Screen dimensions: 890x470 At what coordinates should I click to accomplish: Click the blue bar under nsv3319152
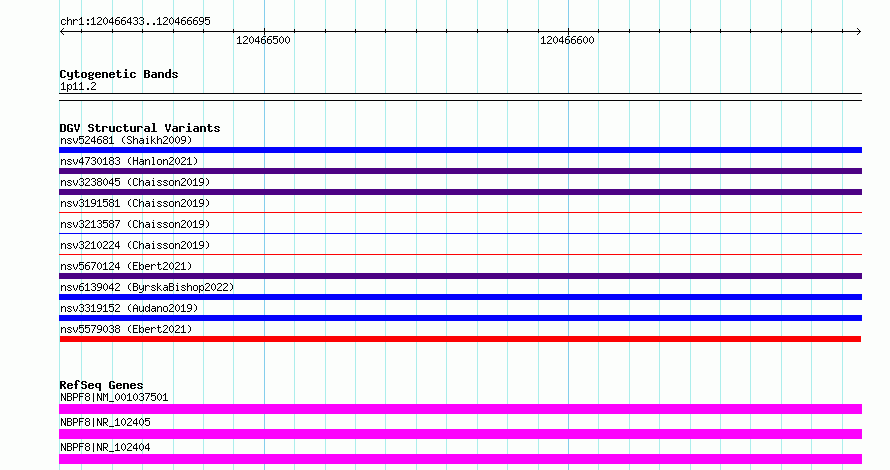pyautogui.click(x=460, y=318)
